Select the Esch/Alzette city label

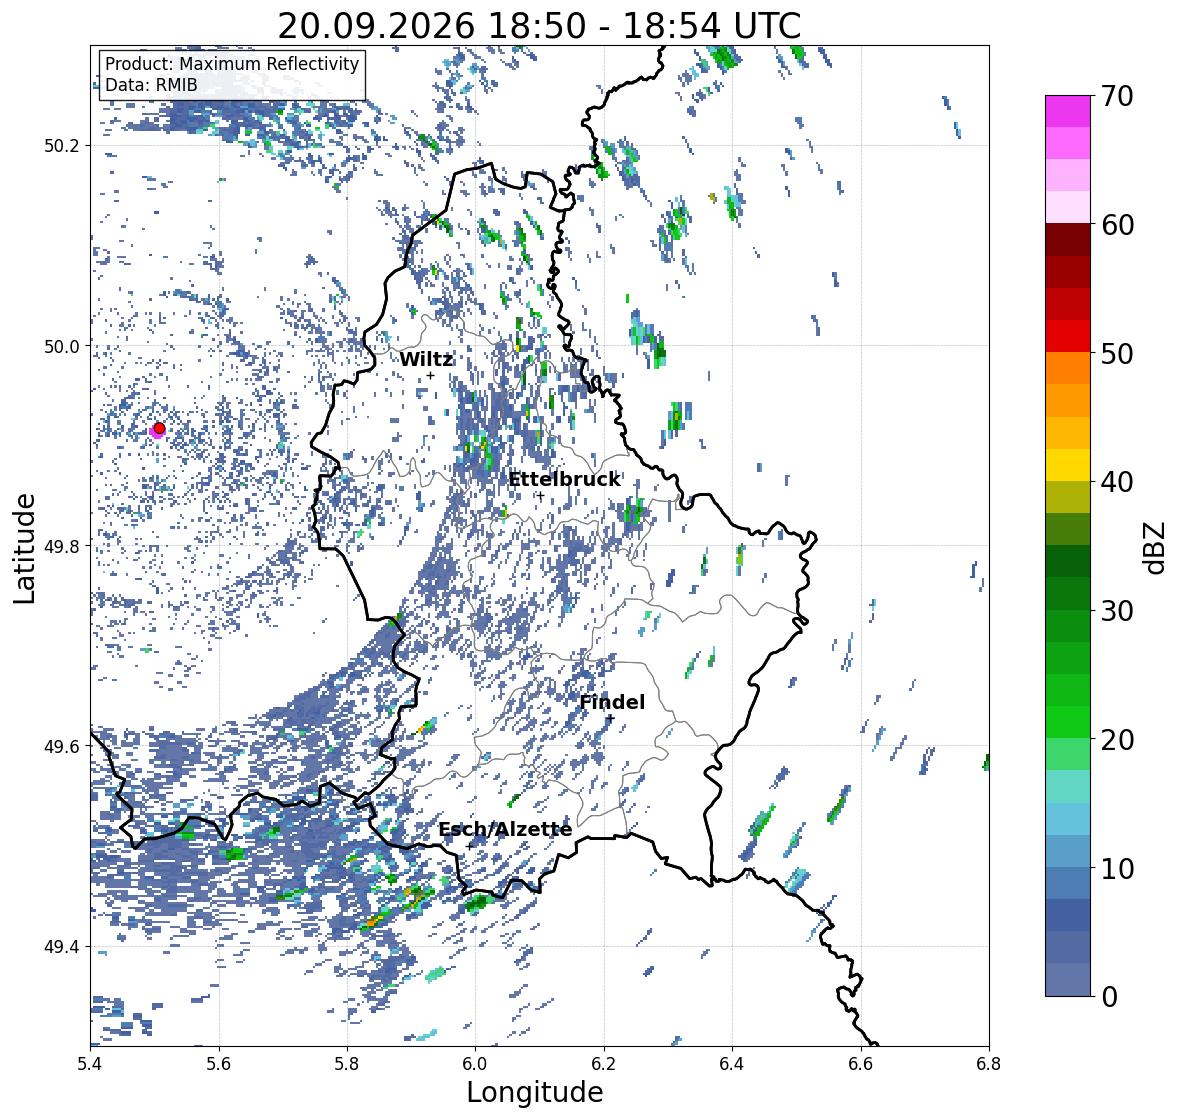pyautogui.click(x=505, y=829)
